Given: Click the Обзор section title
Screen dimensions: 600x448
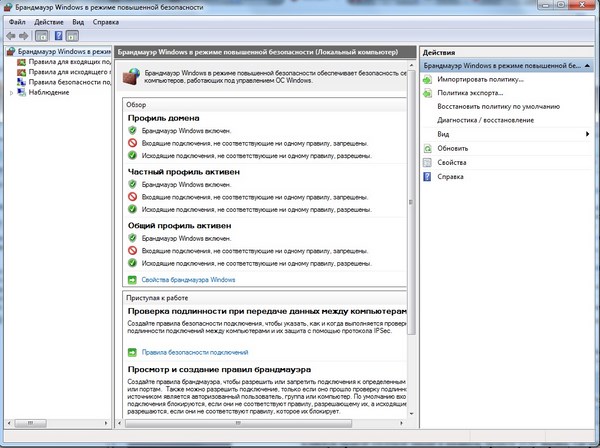Looking at the screenshot, I should coord(136,105).
